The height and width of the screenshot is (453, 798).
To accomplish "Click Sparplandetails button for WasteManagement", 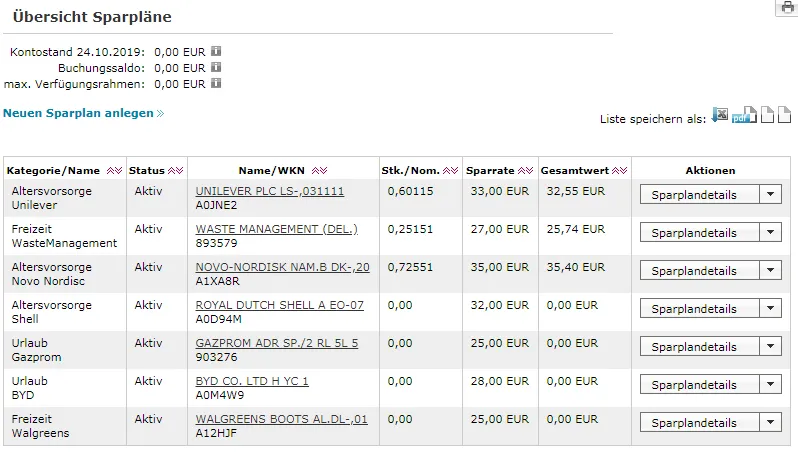I will 699,233.
